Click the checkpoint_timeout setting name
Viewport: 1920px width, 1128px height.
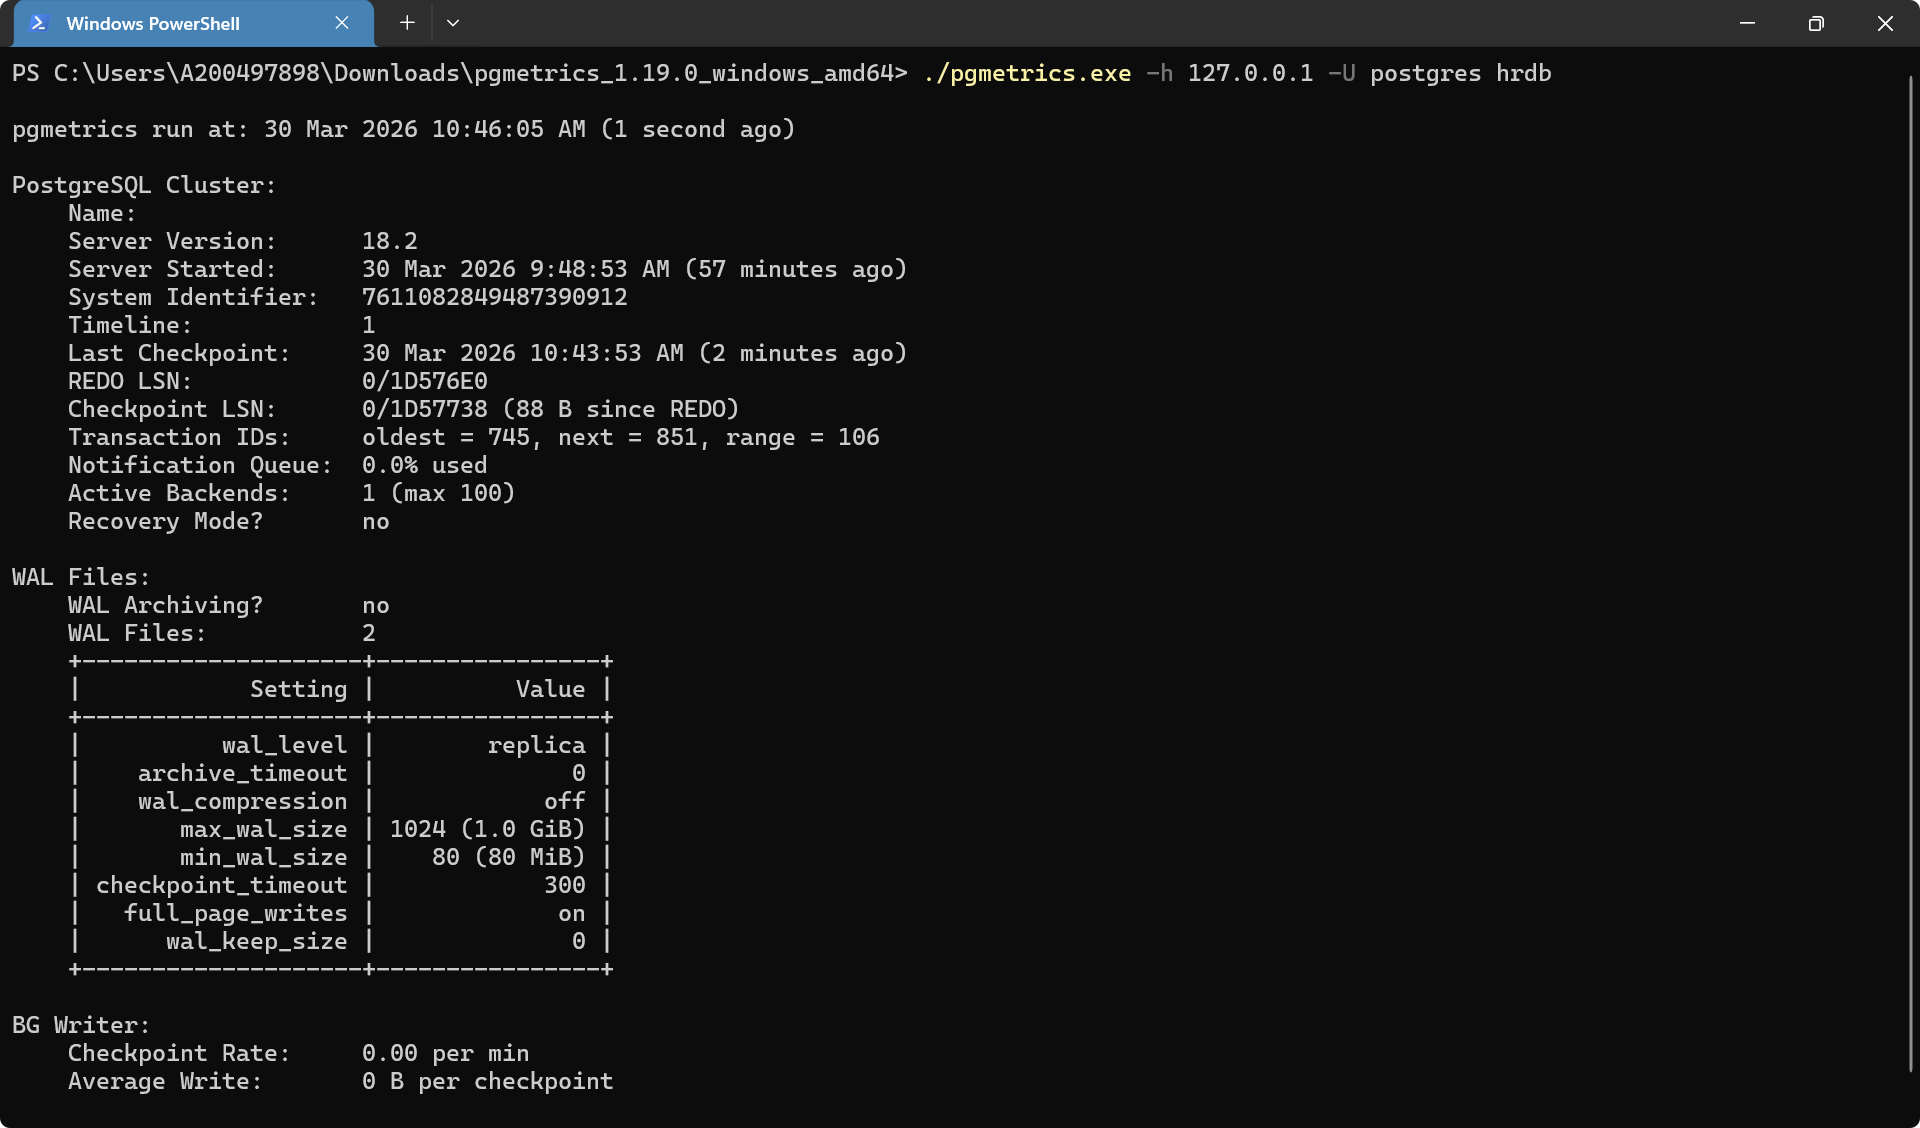pos(221,885)
